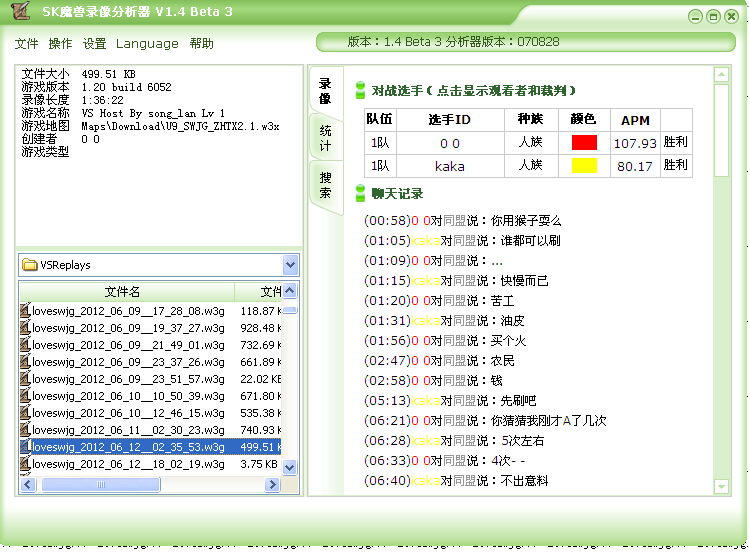The width and height of the screenshot is (749, 553).
Task: Click the 选手ID column header
Action: 450,119
